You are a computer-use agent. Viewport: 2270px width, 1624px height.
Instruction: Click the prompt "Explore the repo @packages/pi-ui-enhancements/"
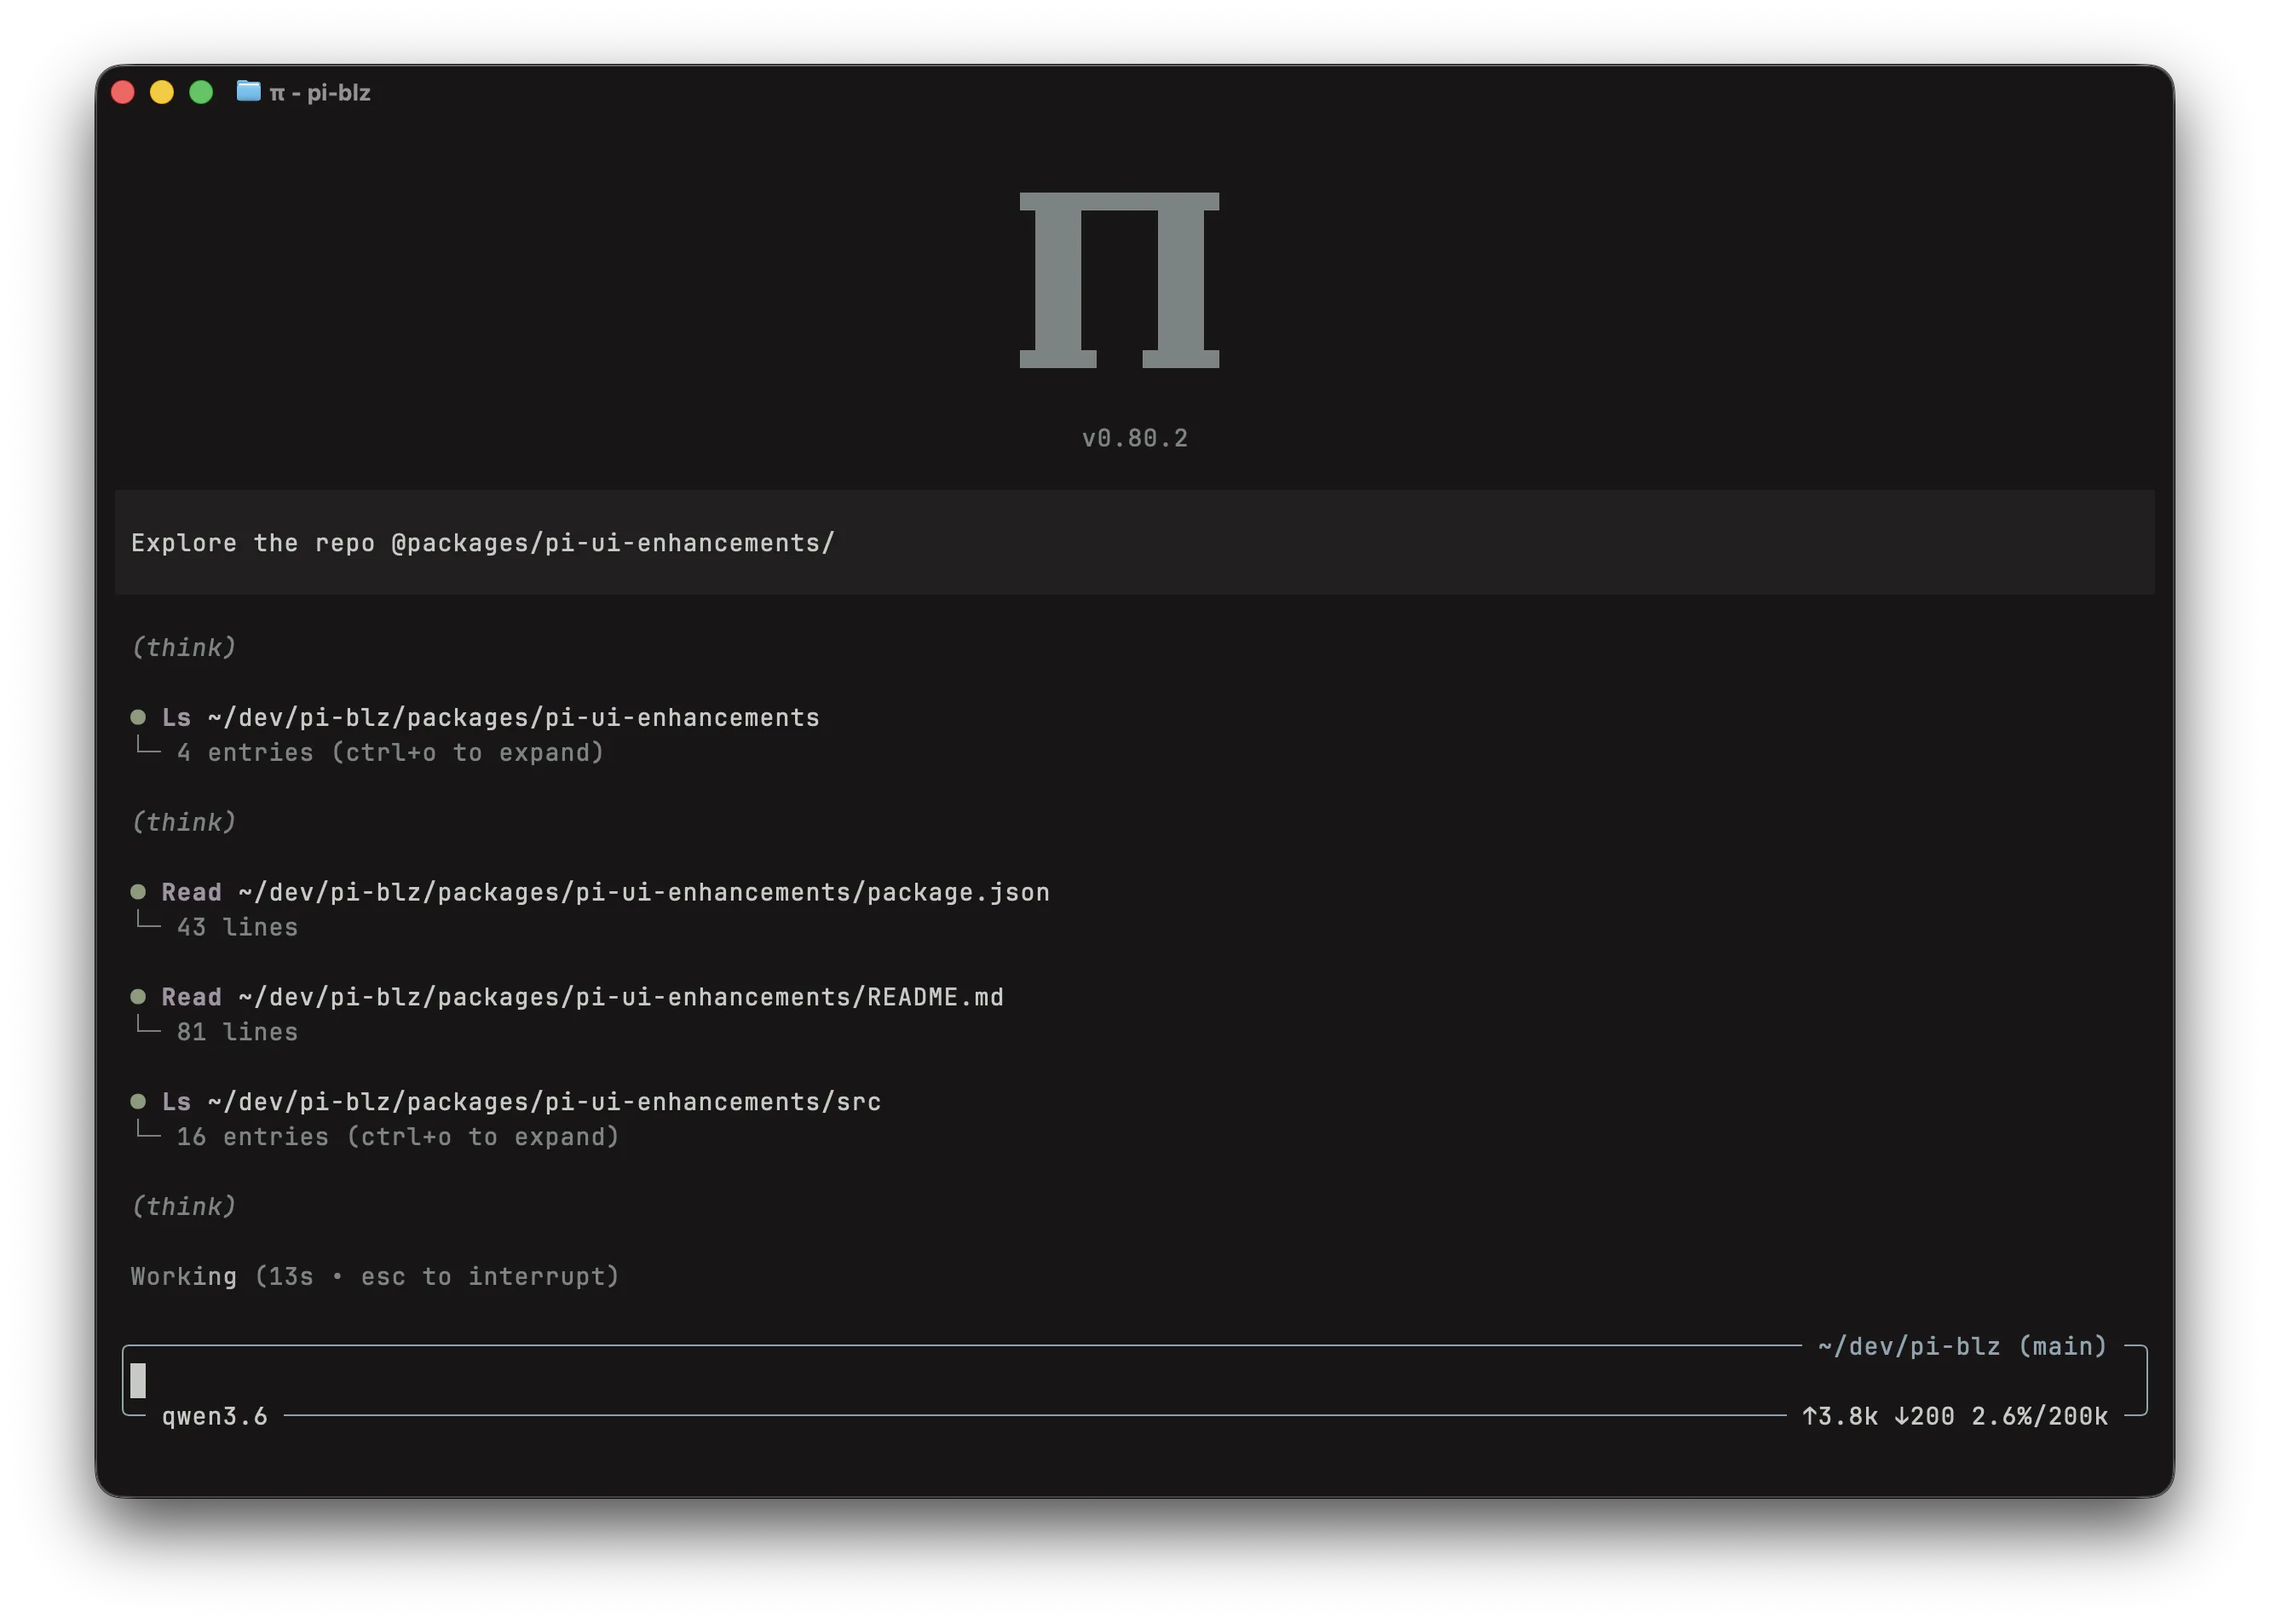click(x=483, y=543)
